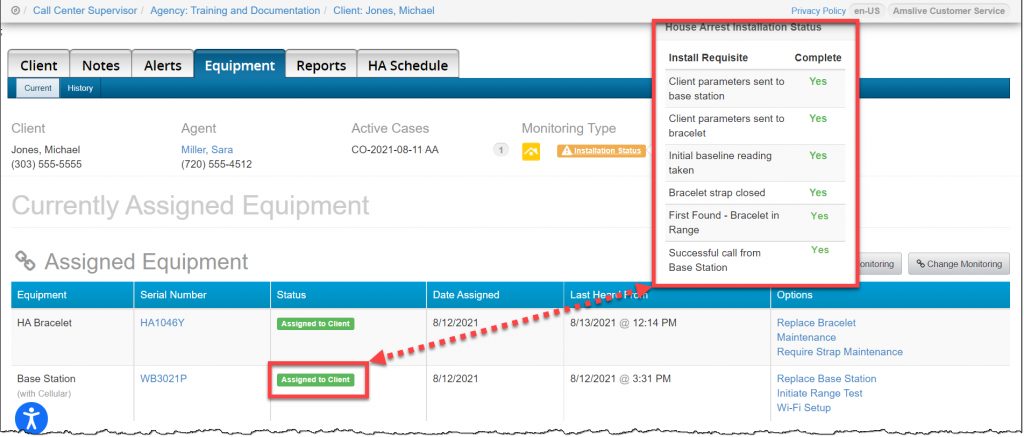Open the en-US language selector

click(864, 9)
